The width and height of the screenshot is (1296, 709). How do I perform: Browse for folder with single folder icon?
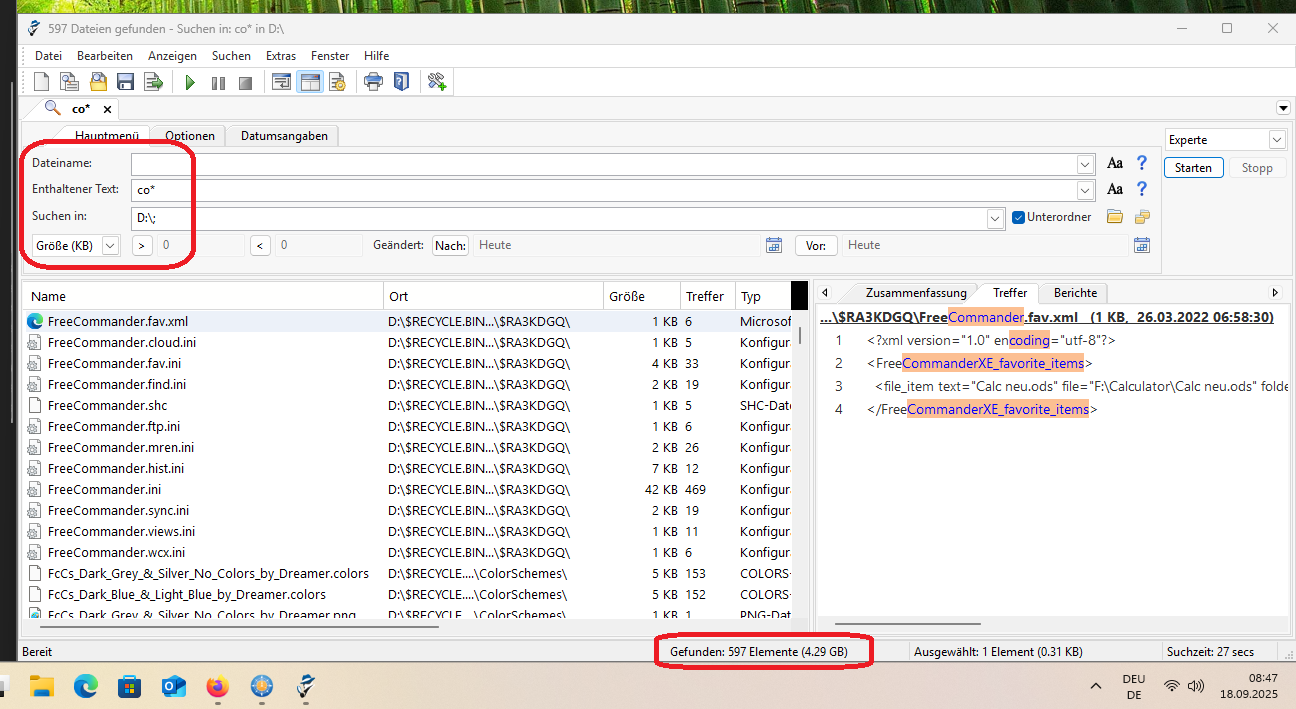point(1115,216)
